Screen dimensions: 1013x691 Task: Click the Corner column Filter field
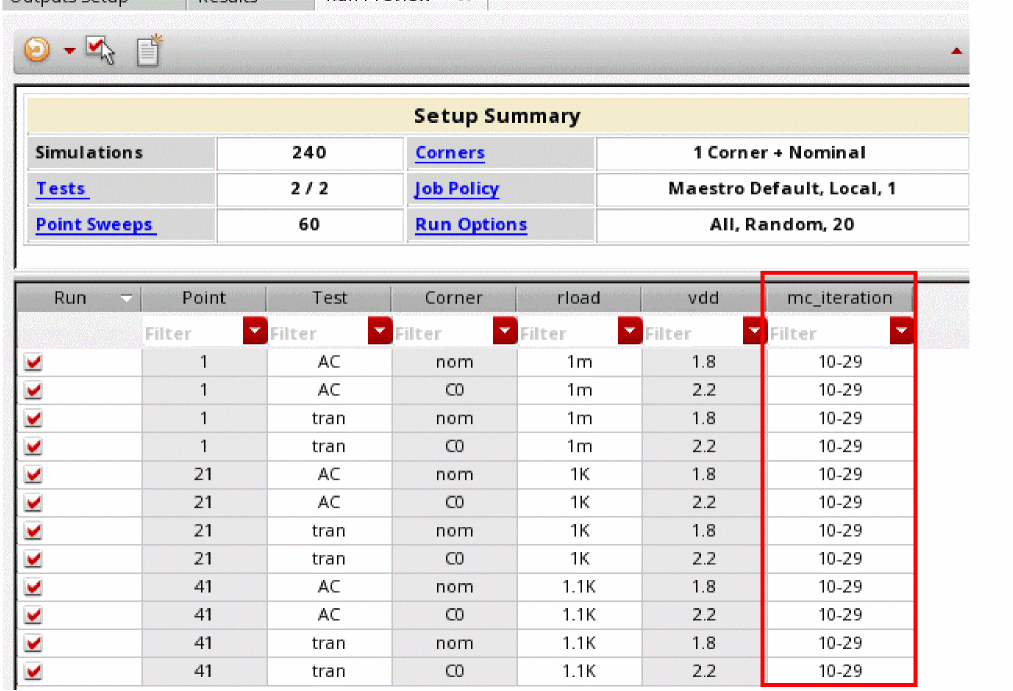[443, 333]
